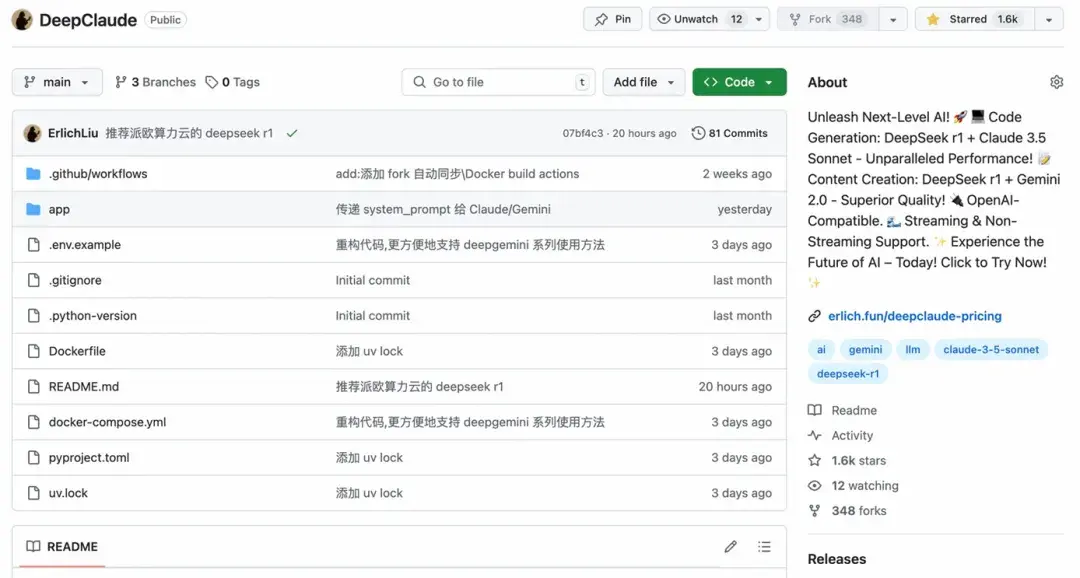The height and width of the screenshot is (578, 1080).
Task: Click the link icon beside deepclaude-pricing
Action: pos(813,315)
